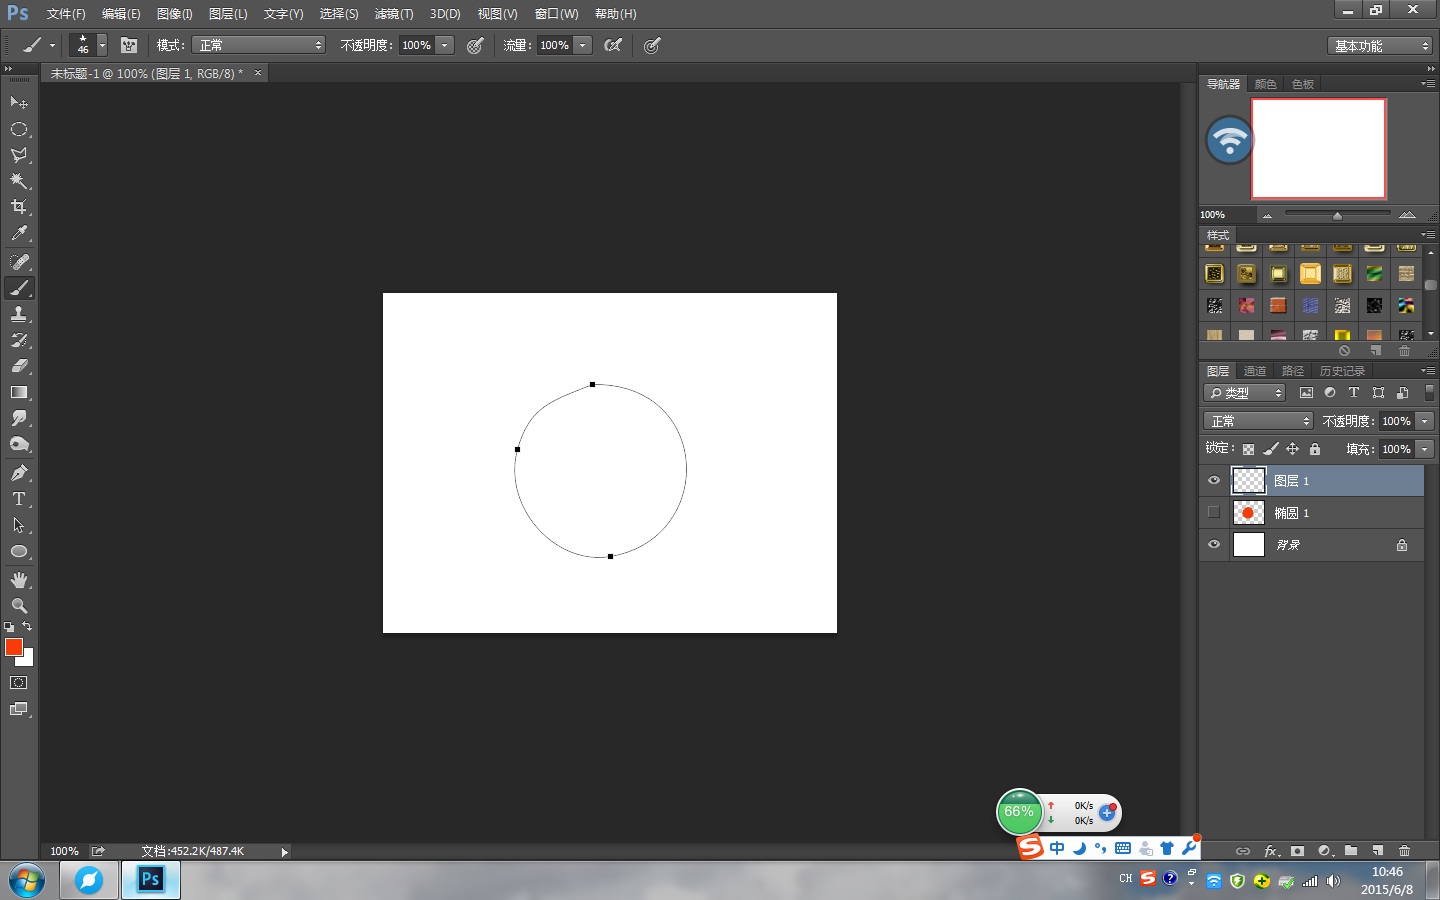Open the 文件(F) menu
The image size is (1440, 900).
tap(66, 14)
